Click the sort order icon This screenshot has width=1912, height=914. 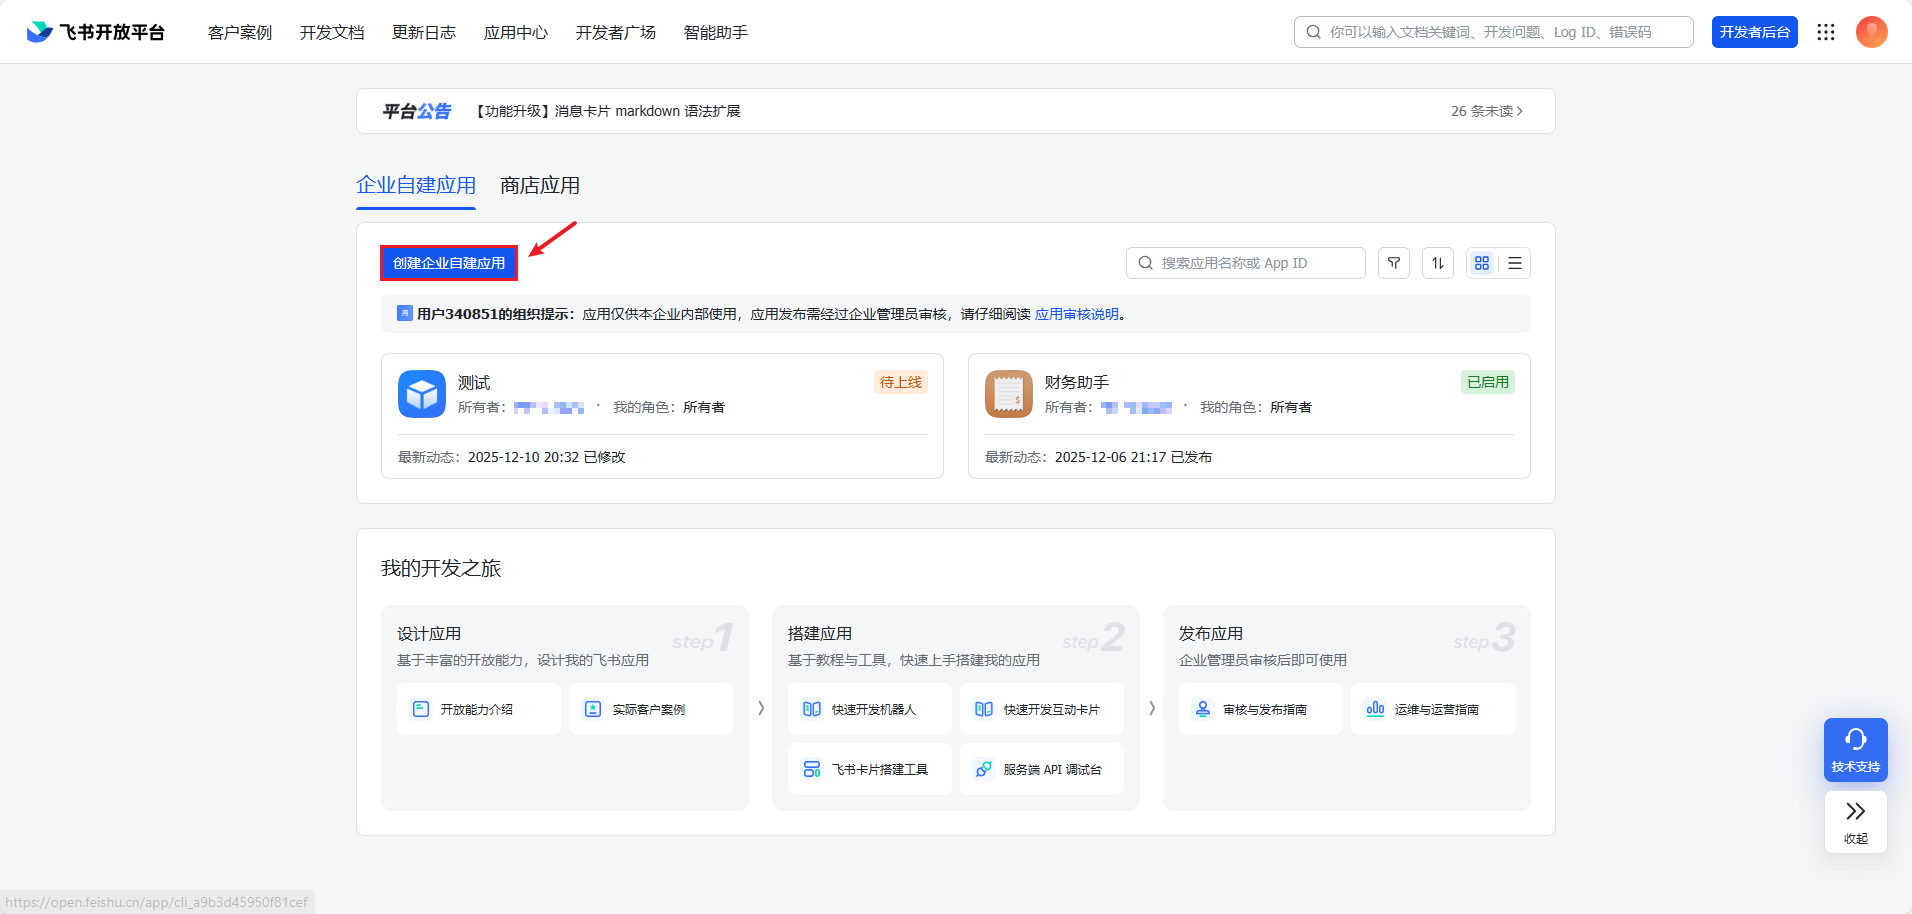coord(1437,262)
